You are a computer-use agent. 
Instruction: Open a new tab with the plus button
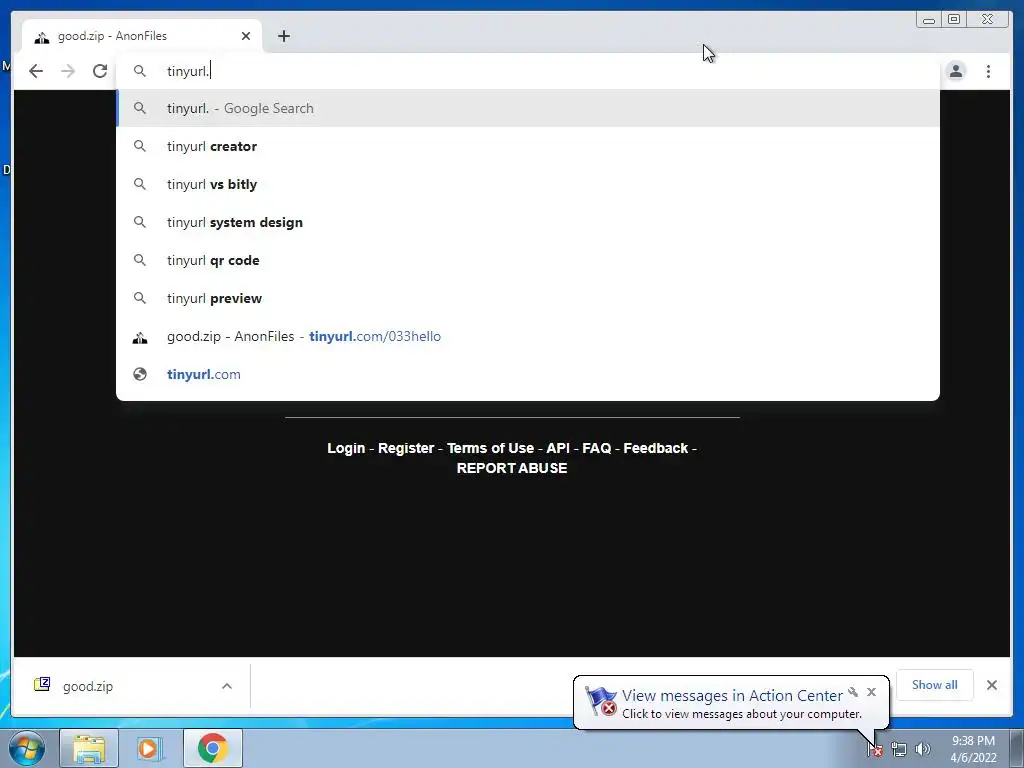283,36
